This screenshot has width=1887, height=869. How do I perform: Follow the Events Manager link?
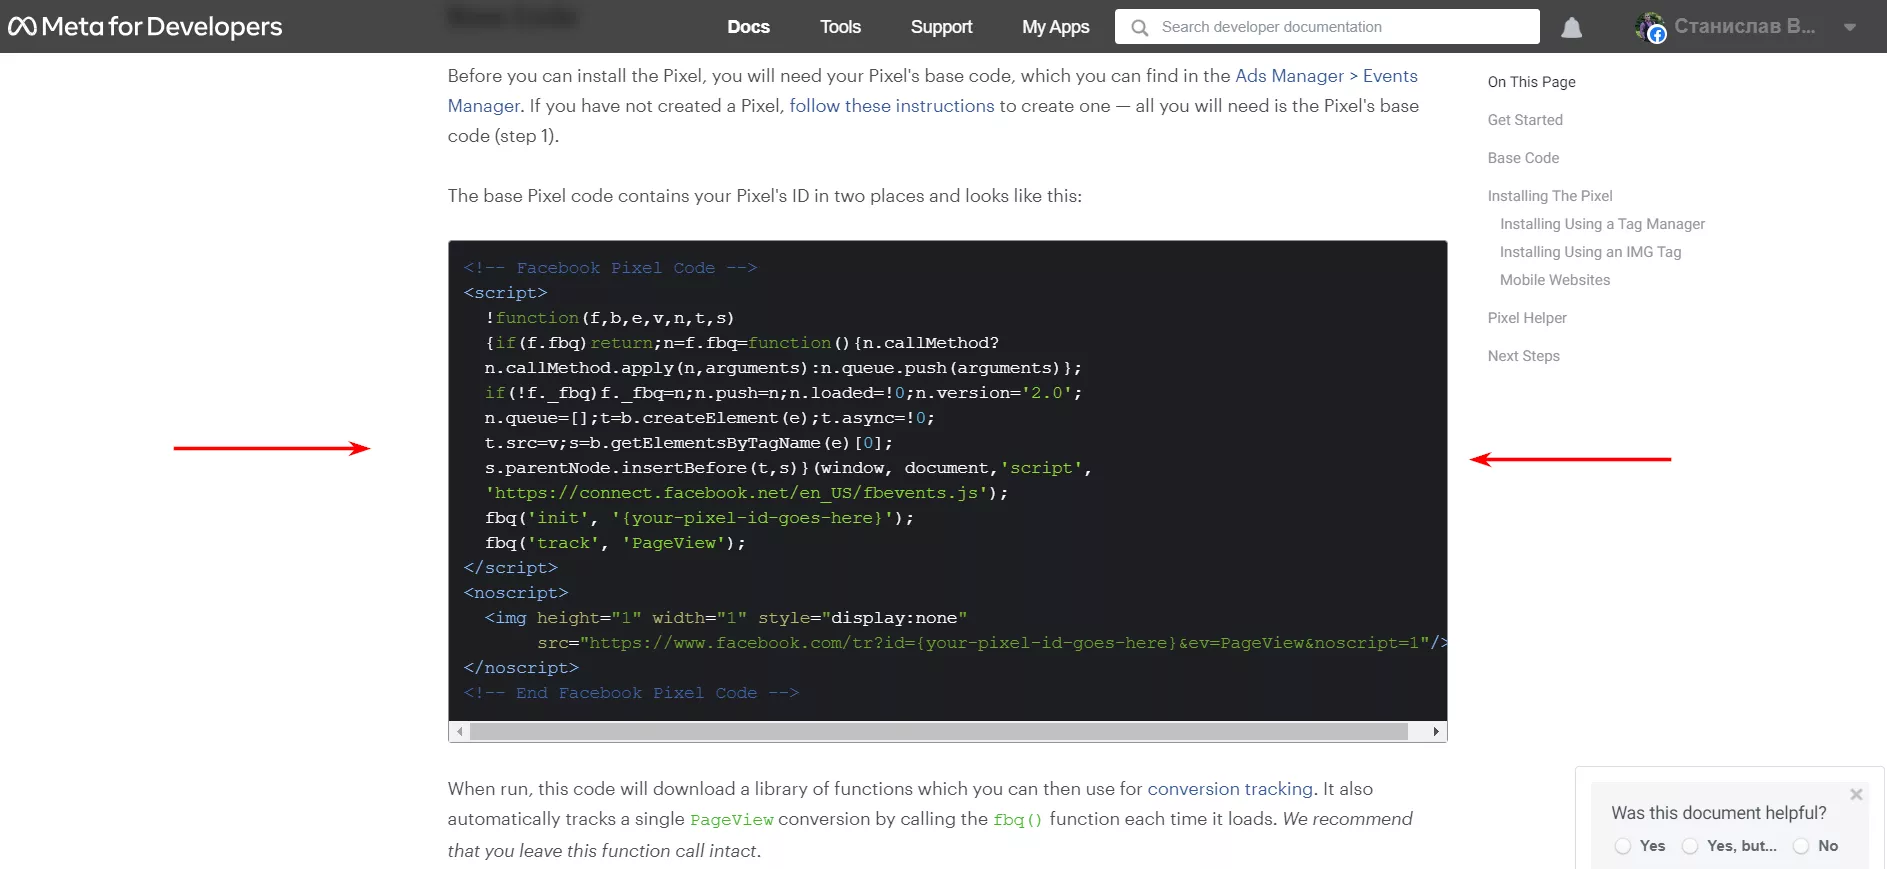point(1390,76)
